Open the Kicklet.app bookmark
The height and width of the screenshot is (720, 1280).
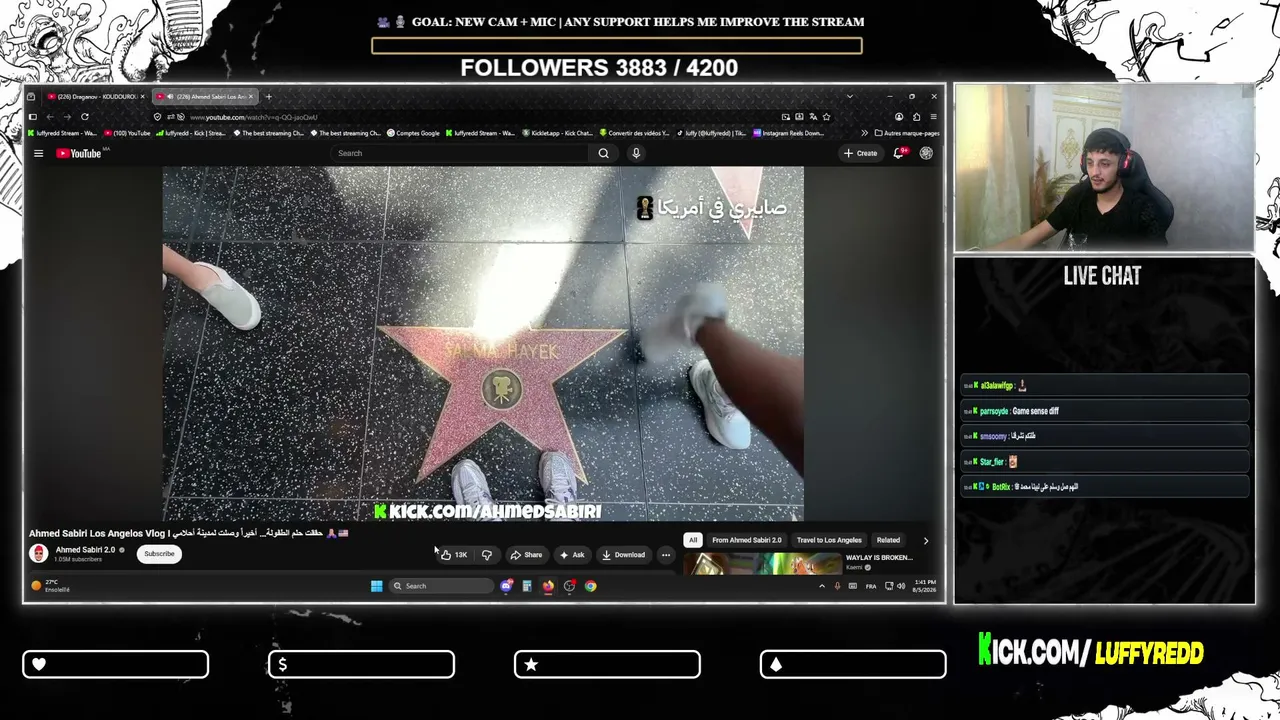558,133
